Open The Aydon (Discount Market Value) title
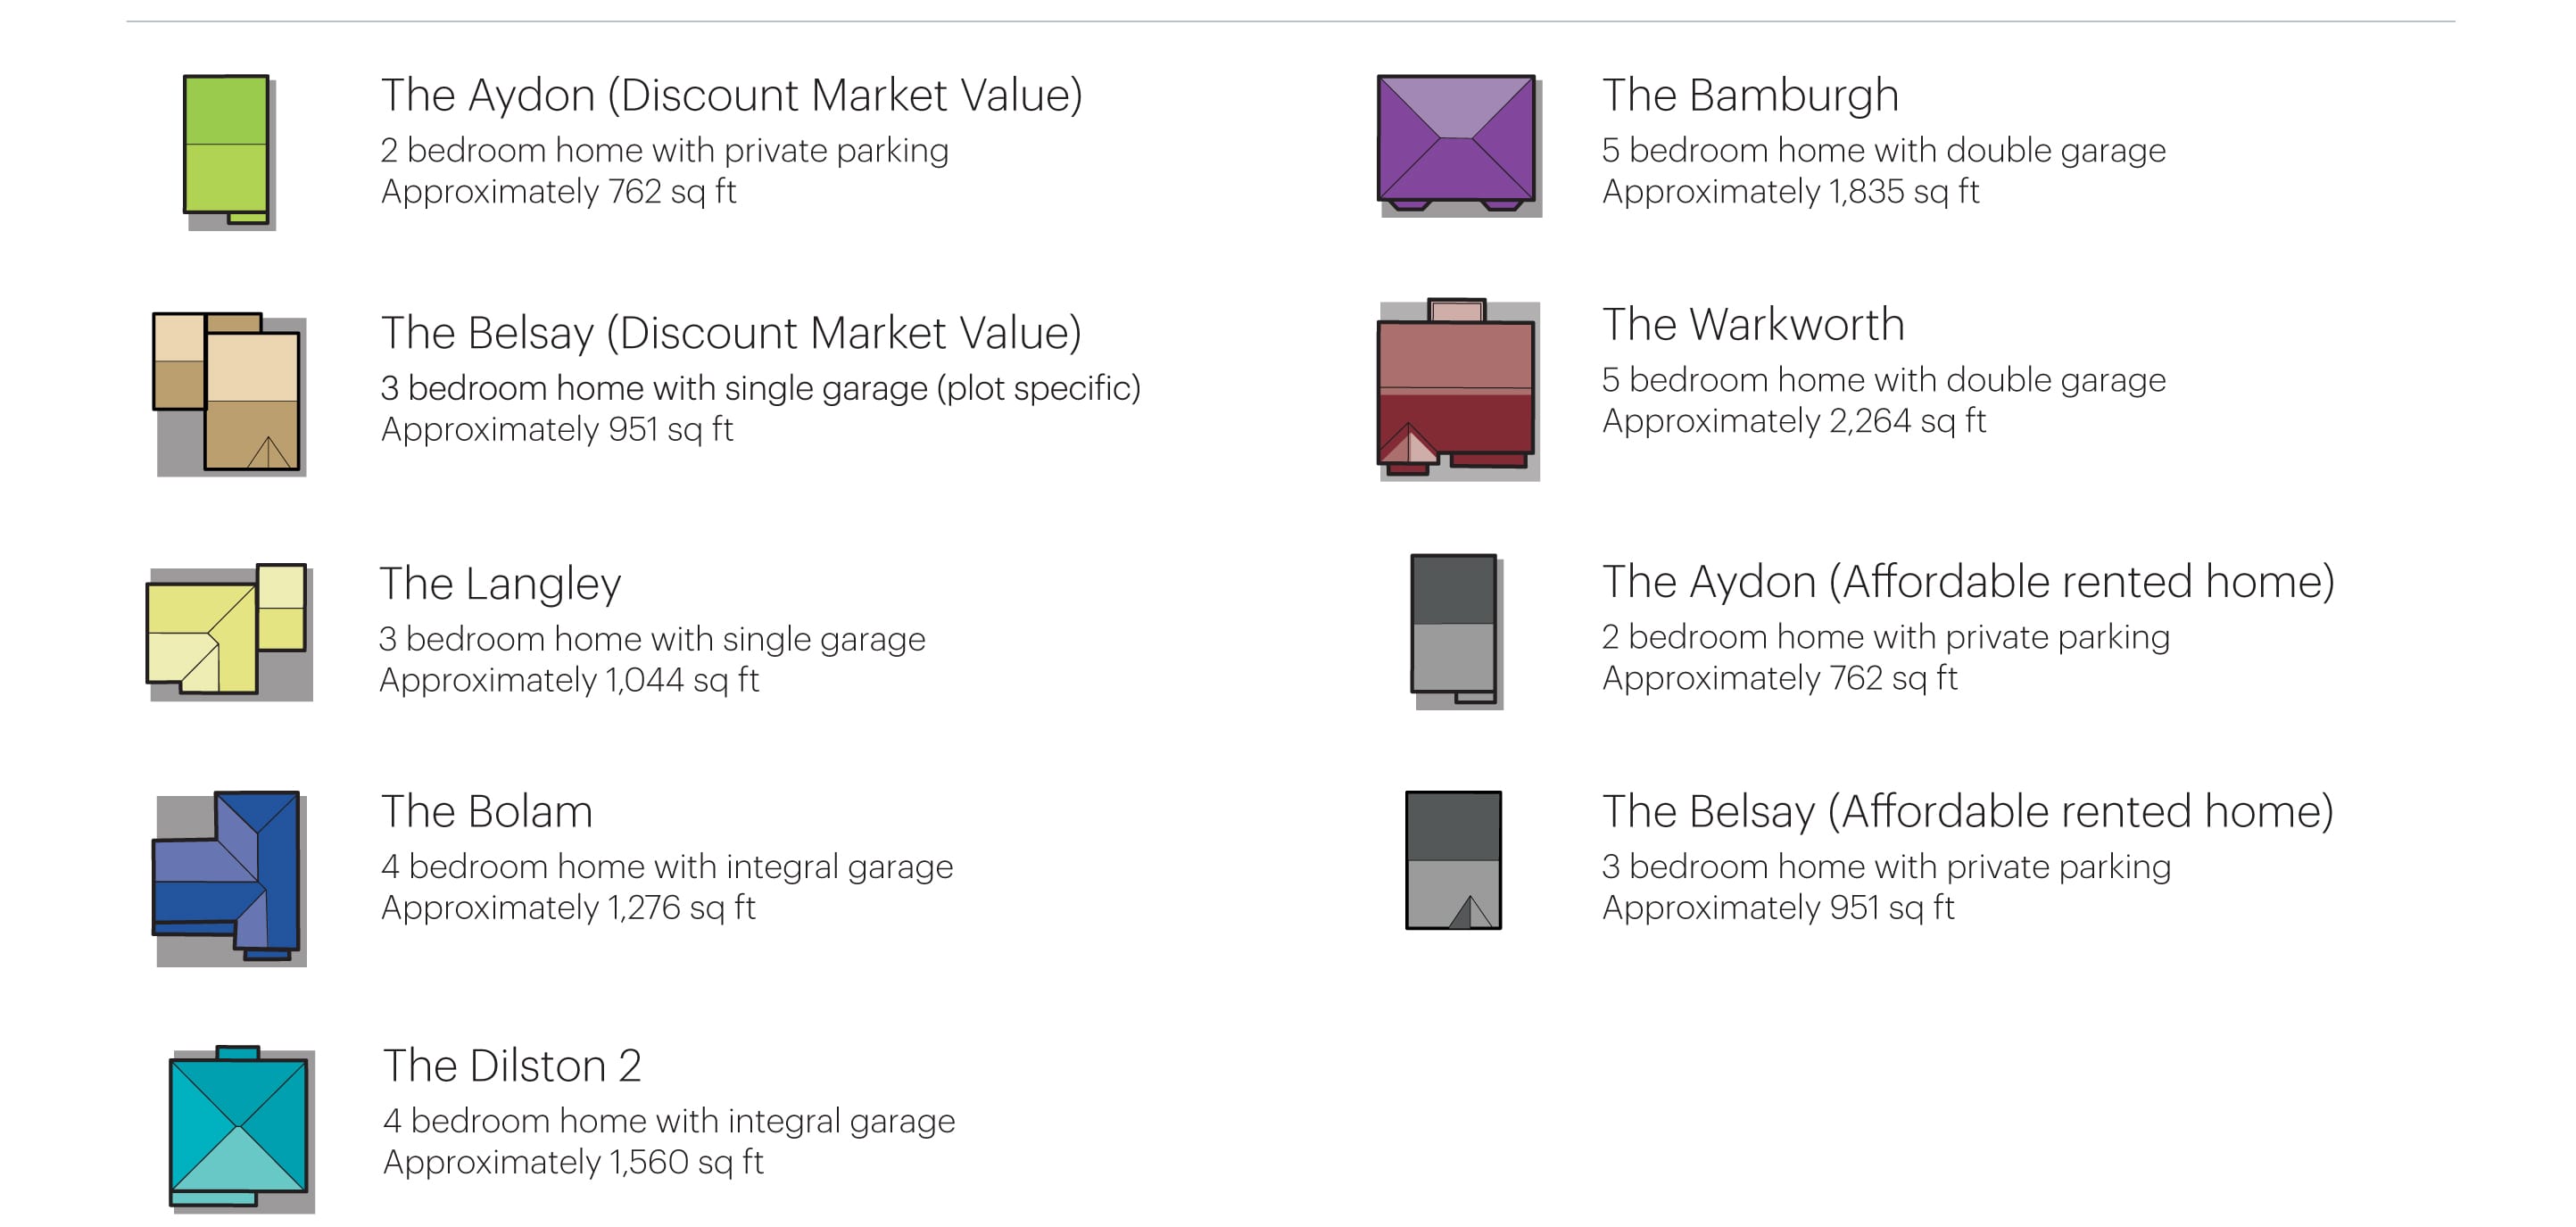 [731, 96]
